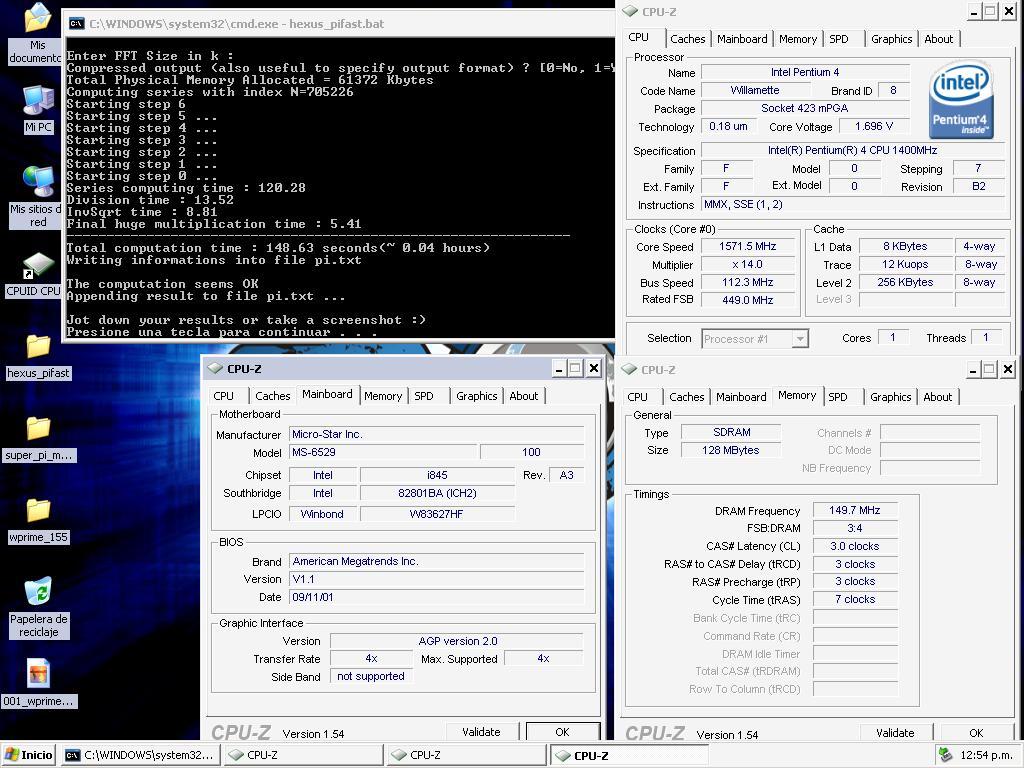Open Mainboard tab in top CPU-Z window
Viewport: 1024px width, 768px height.
(742, 39)
